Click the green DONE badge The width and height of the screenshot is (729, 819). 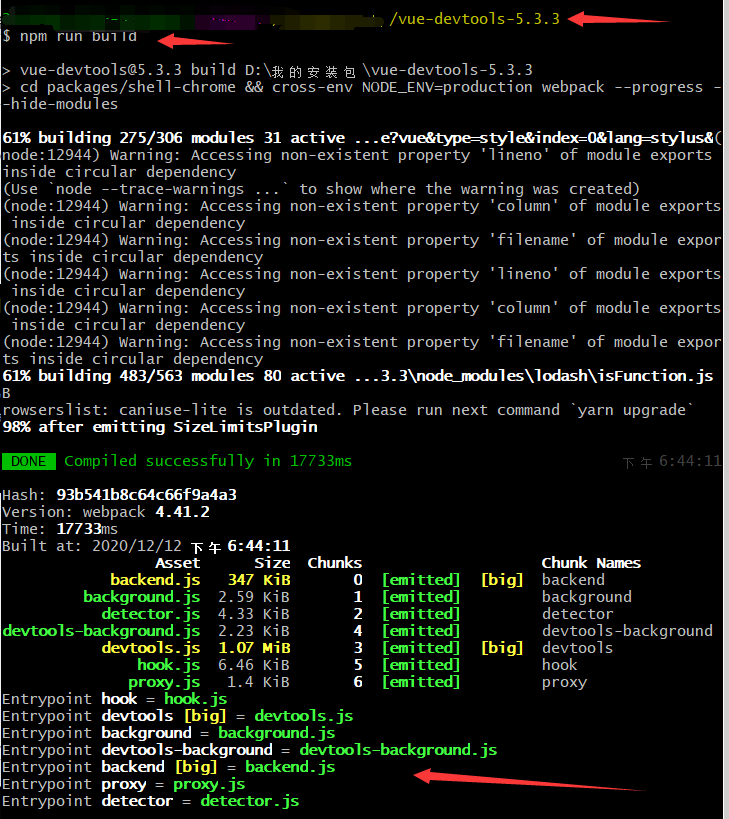point(29,461)
